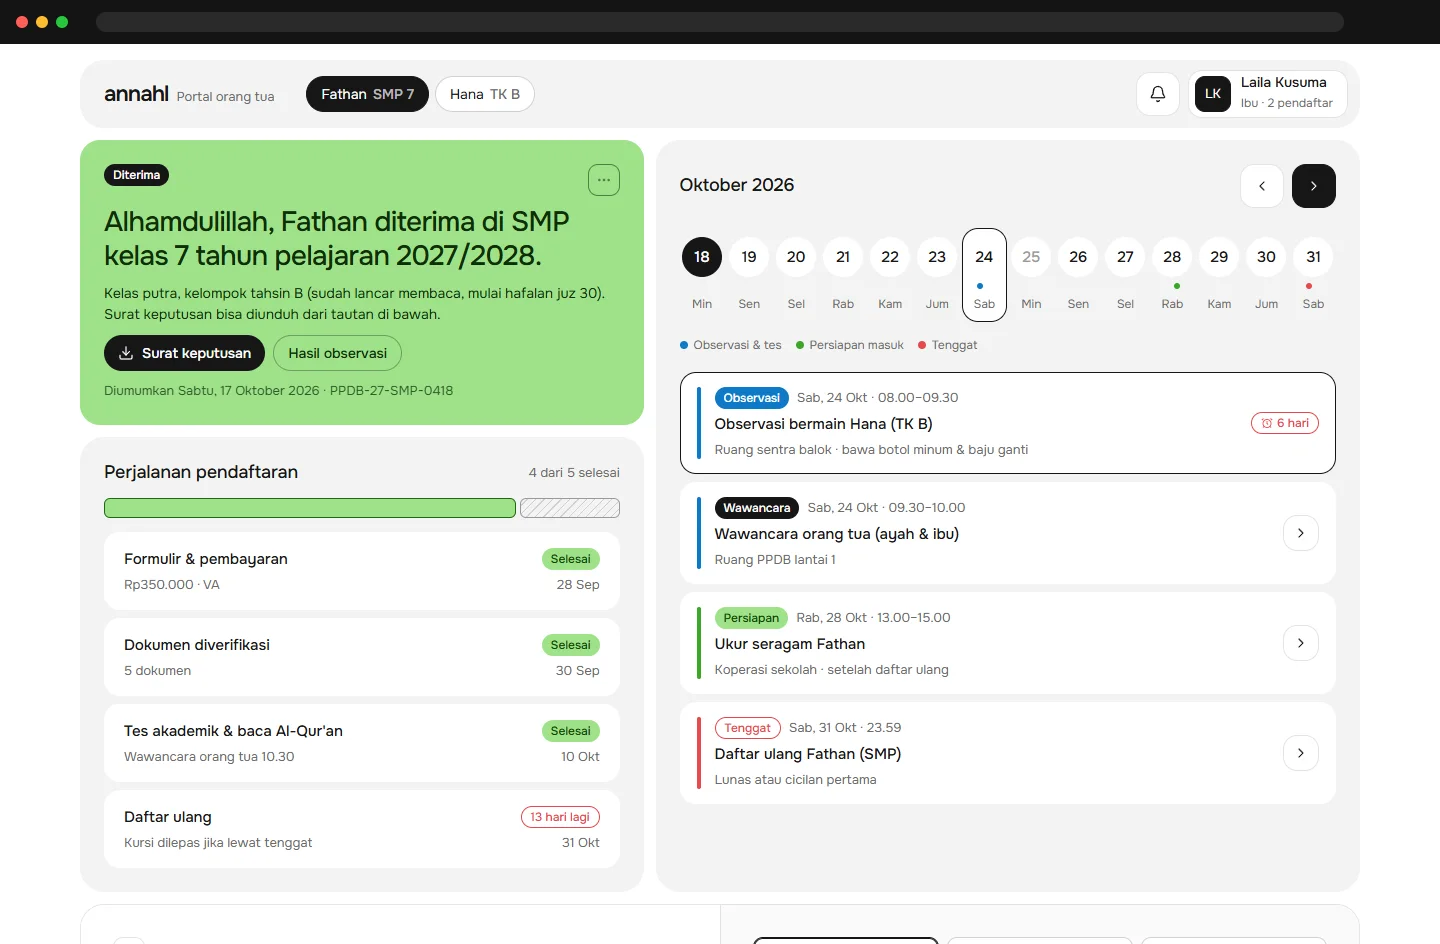
Task: Open the notifications bell
Action: tap(1158, 94)
